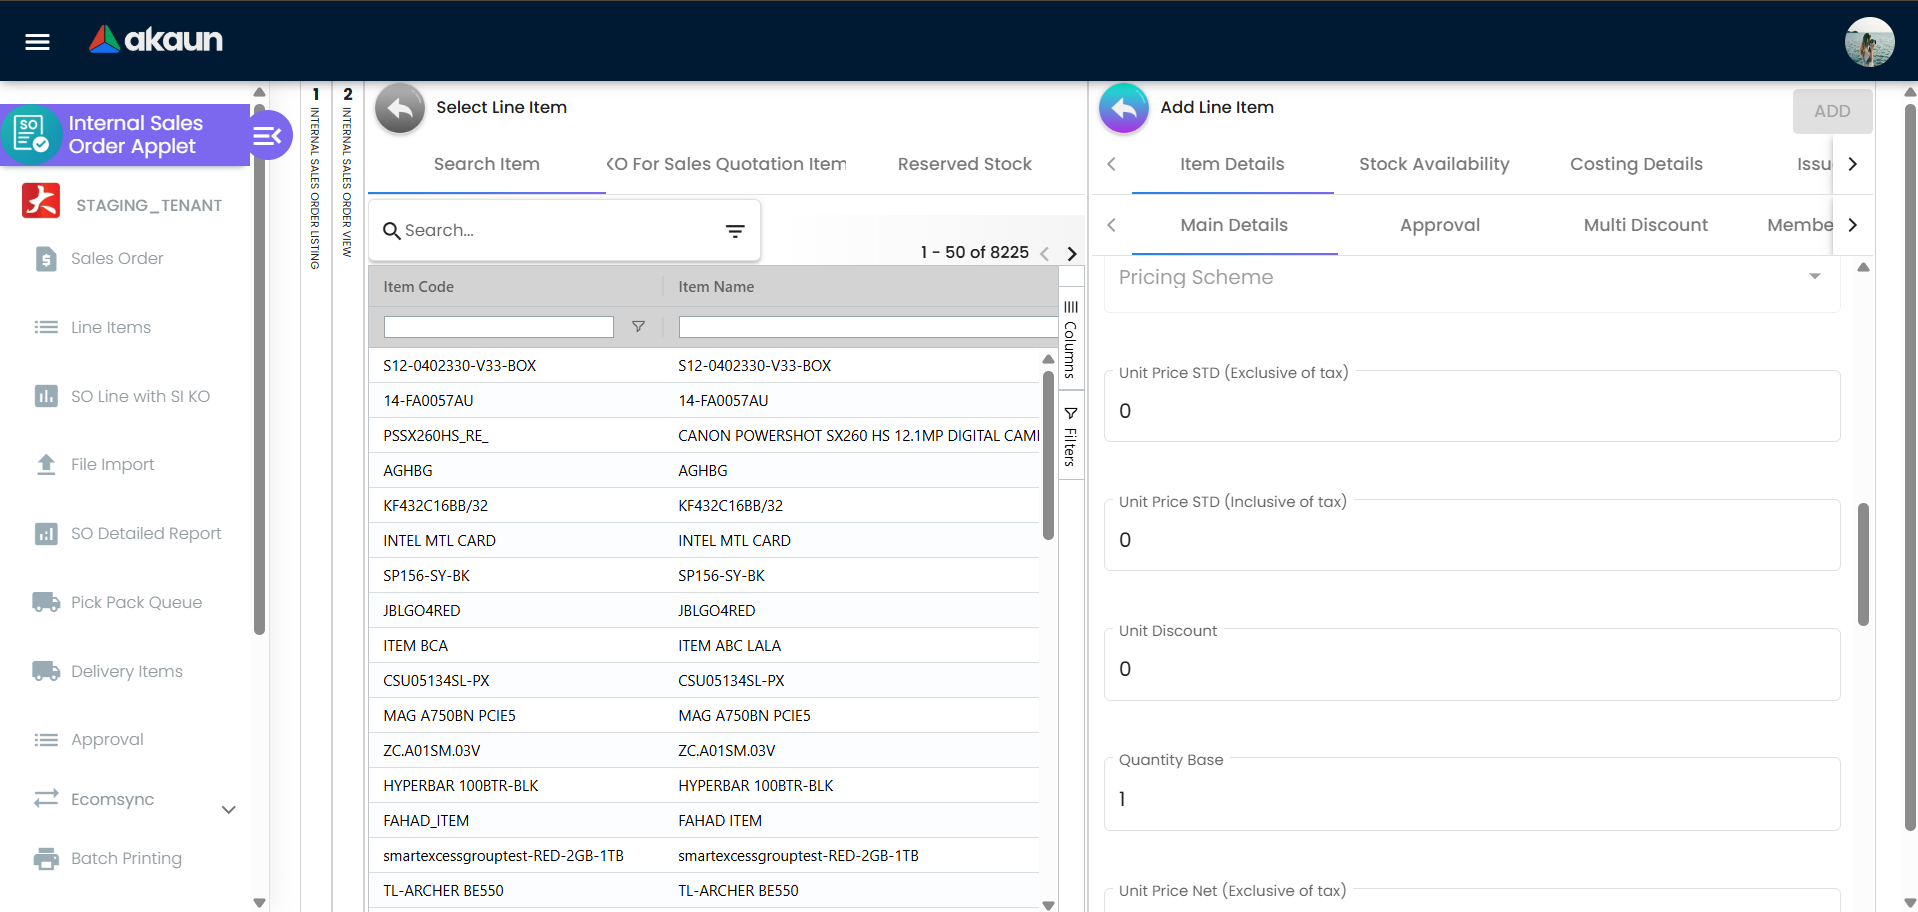The height and width of the screenshot is (912, 1918).
Task: Click the blue Add Line Item back arrow
Action: [x=1124, y=108]
